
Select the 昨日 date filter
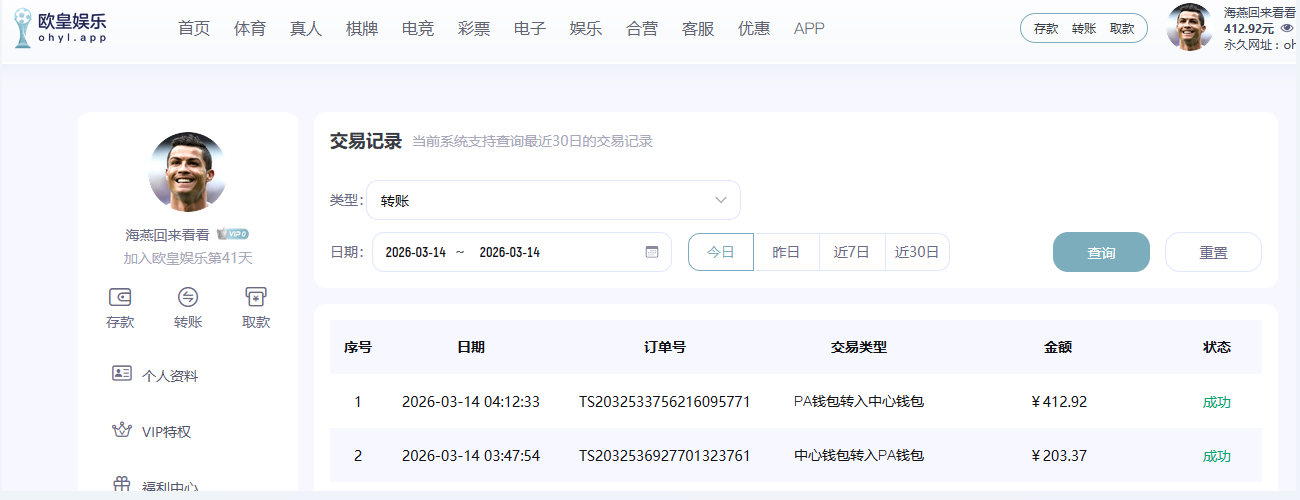pos(786,252)
